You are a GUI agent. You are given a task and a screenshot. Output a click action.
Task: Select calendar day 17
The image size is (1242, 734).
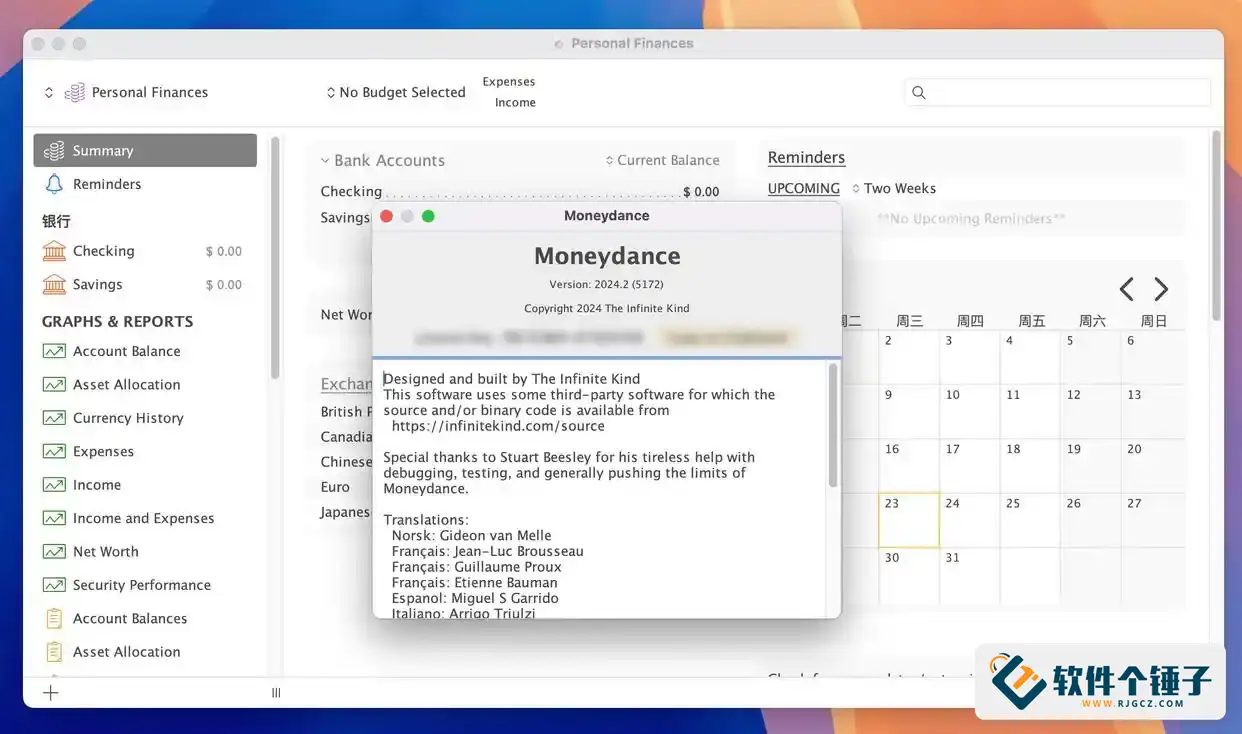coord(969,466)
